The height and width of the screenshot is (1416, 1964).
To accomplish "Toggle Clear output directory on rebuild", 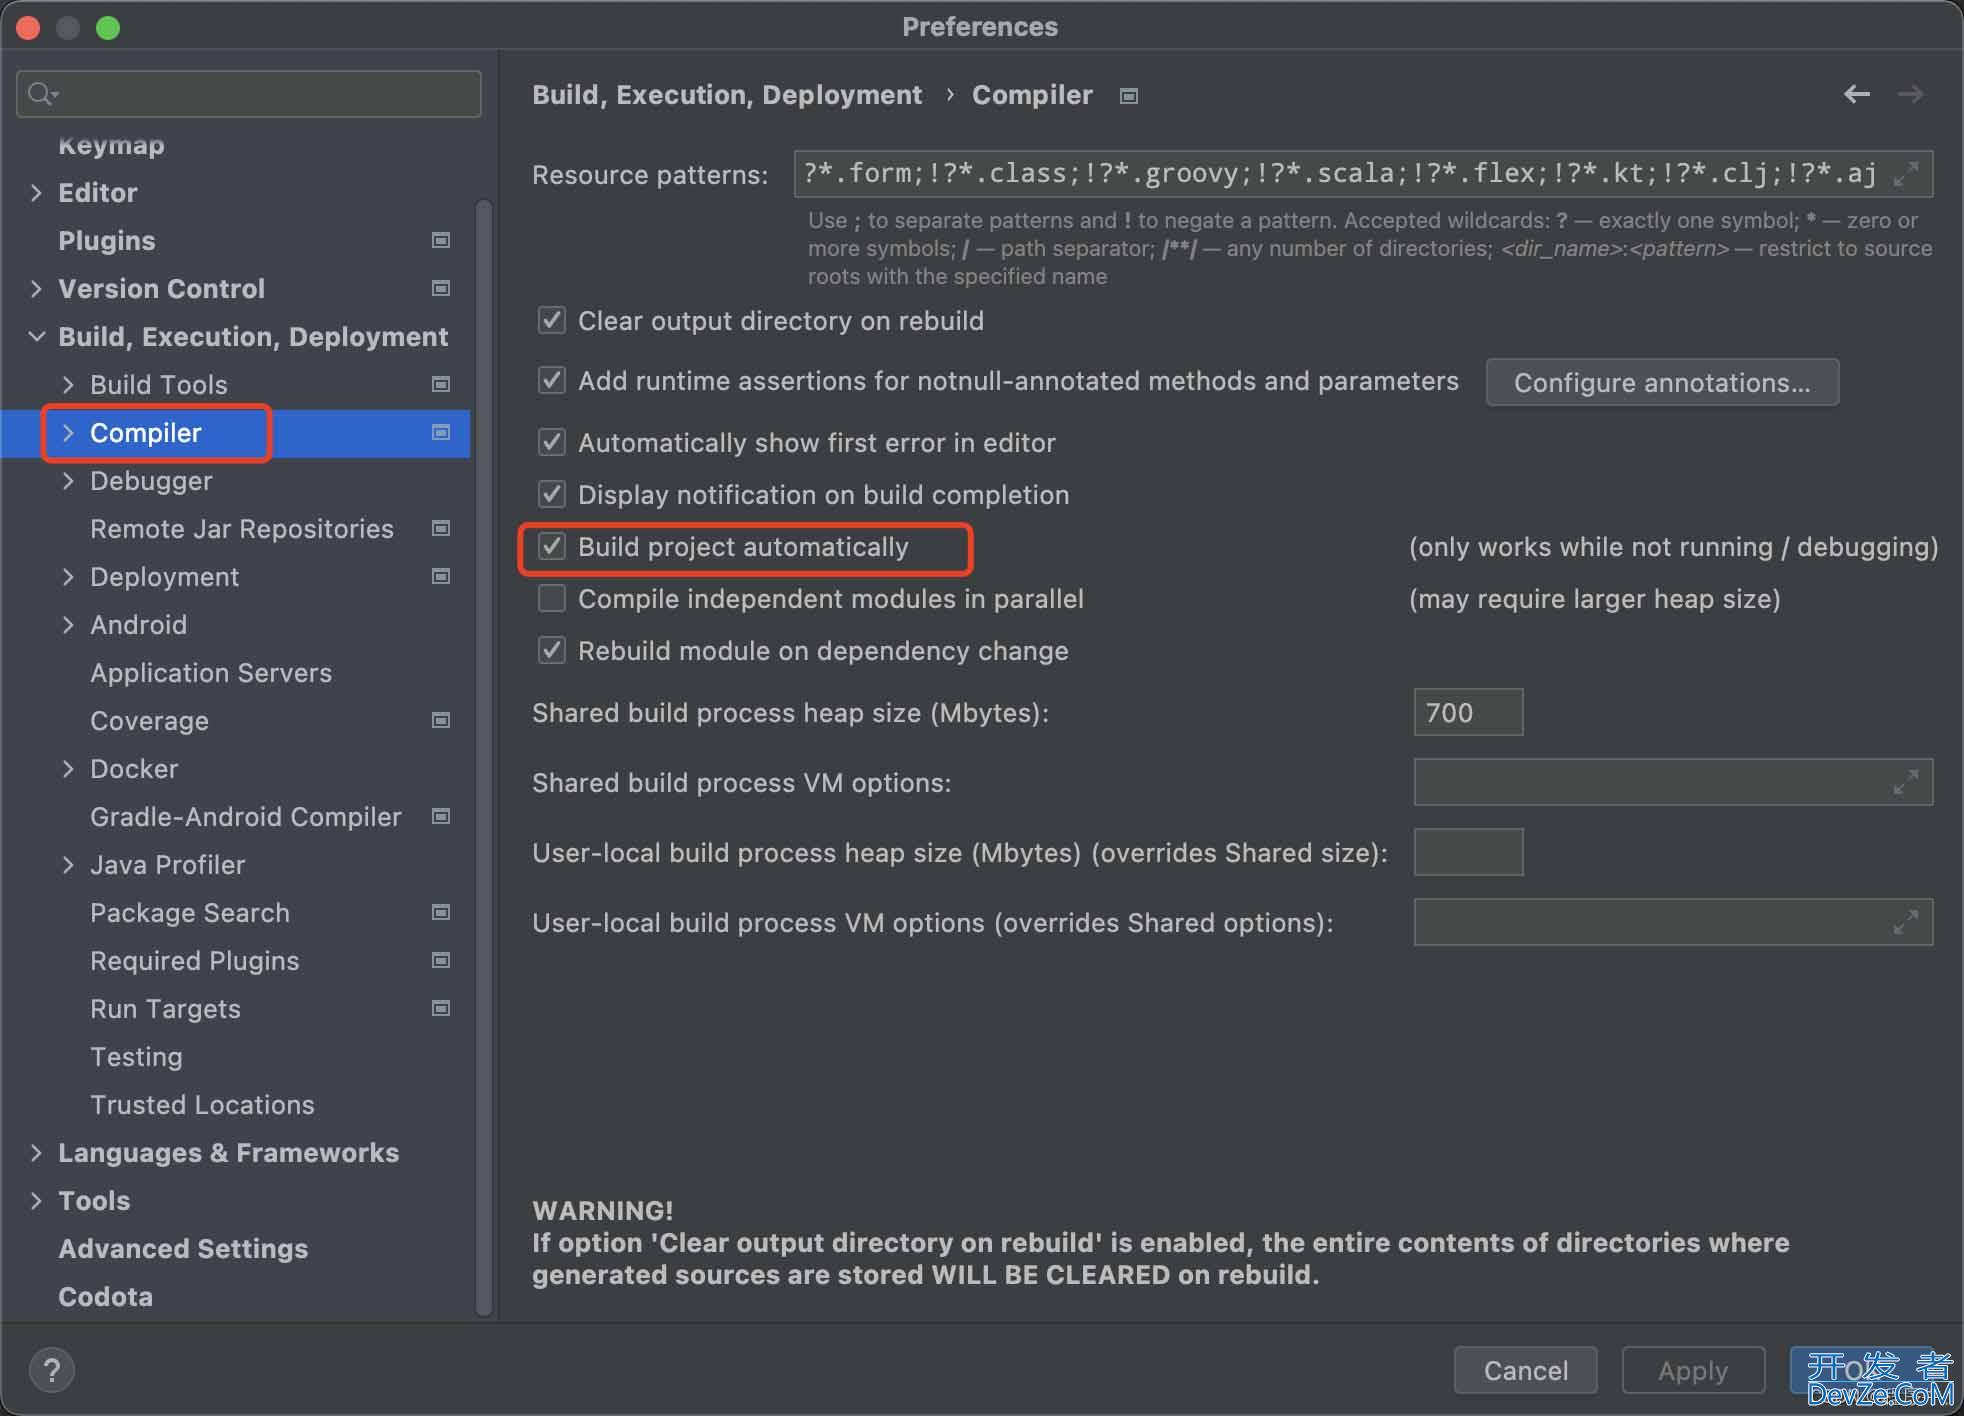I will click(552, 320).
